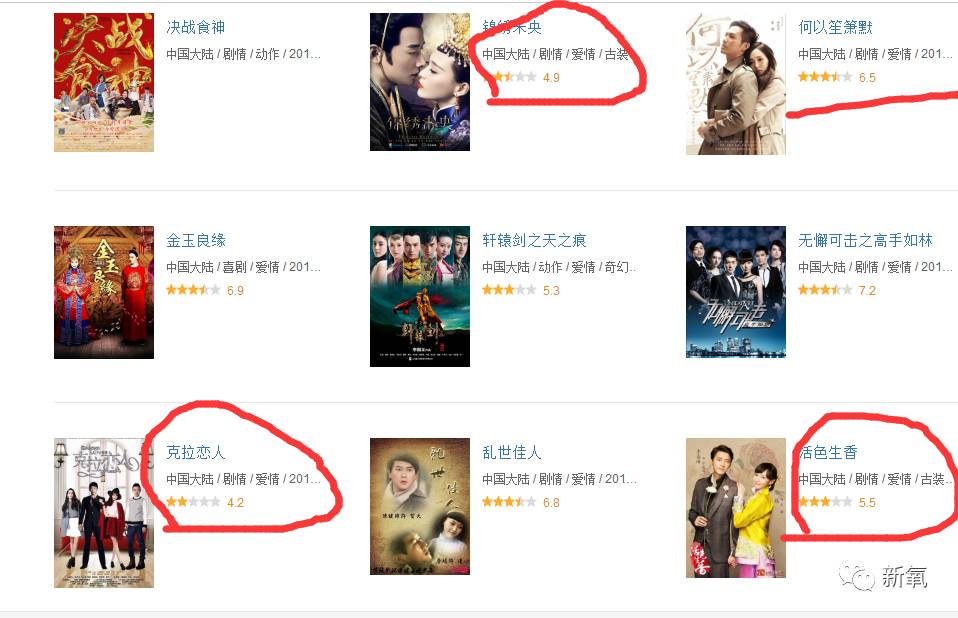
Task: Click the 轩辕剑之天之痕 poster thumbnail
Action: [420, 296]
